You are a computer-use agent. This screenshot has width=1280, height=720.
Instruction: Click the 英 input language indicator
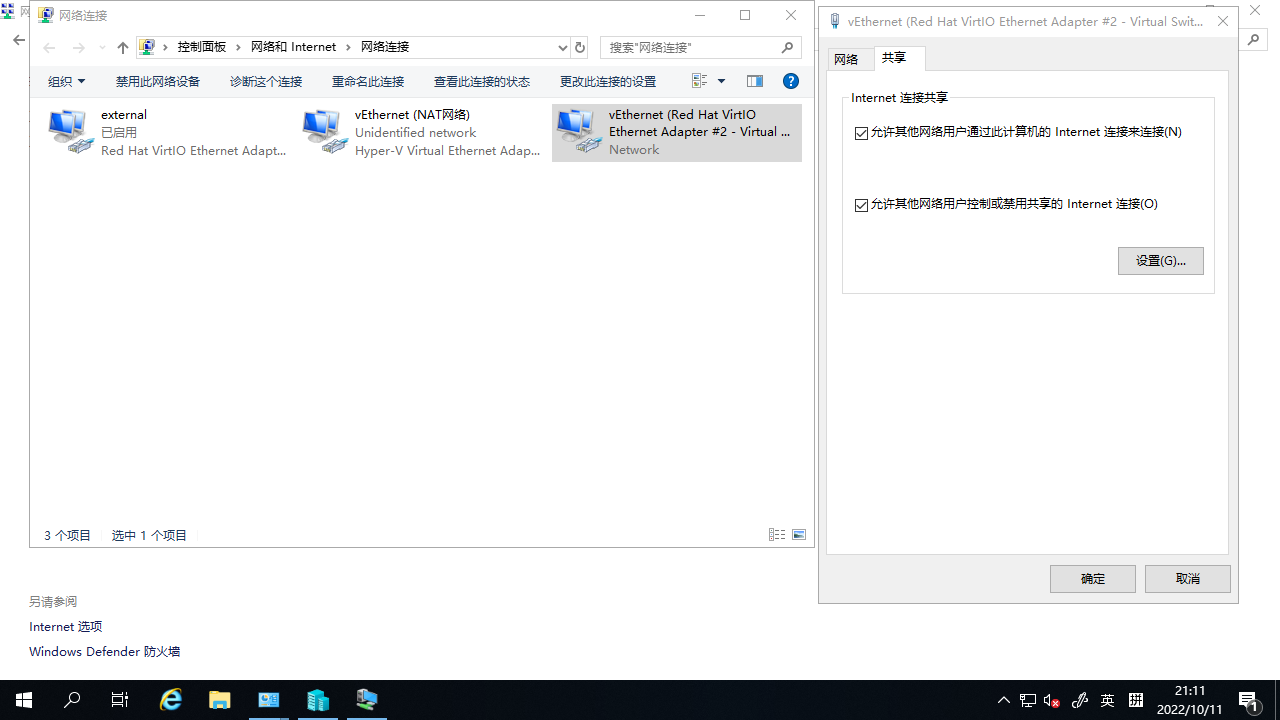tap(1108, 700)
